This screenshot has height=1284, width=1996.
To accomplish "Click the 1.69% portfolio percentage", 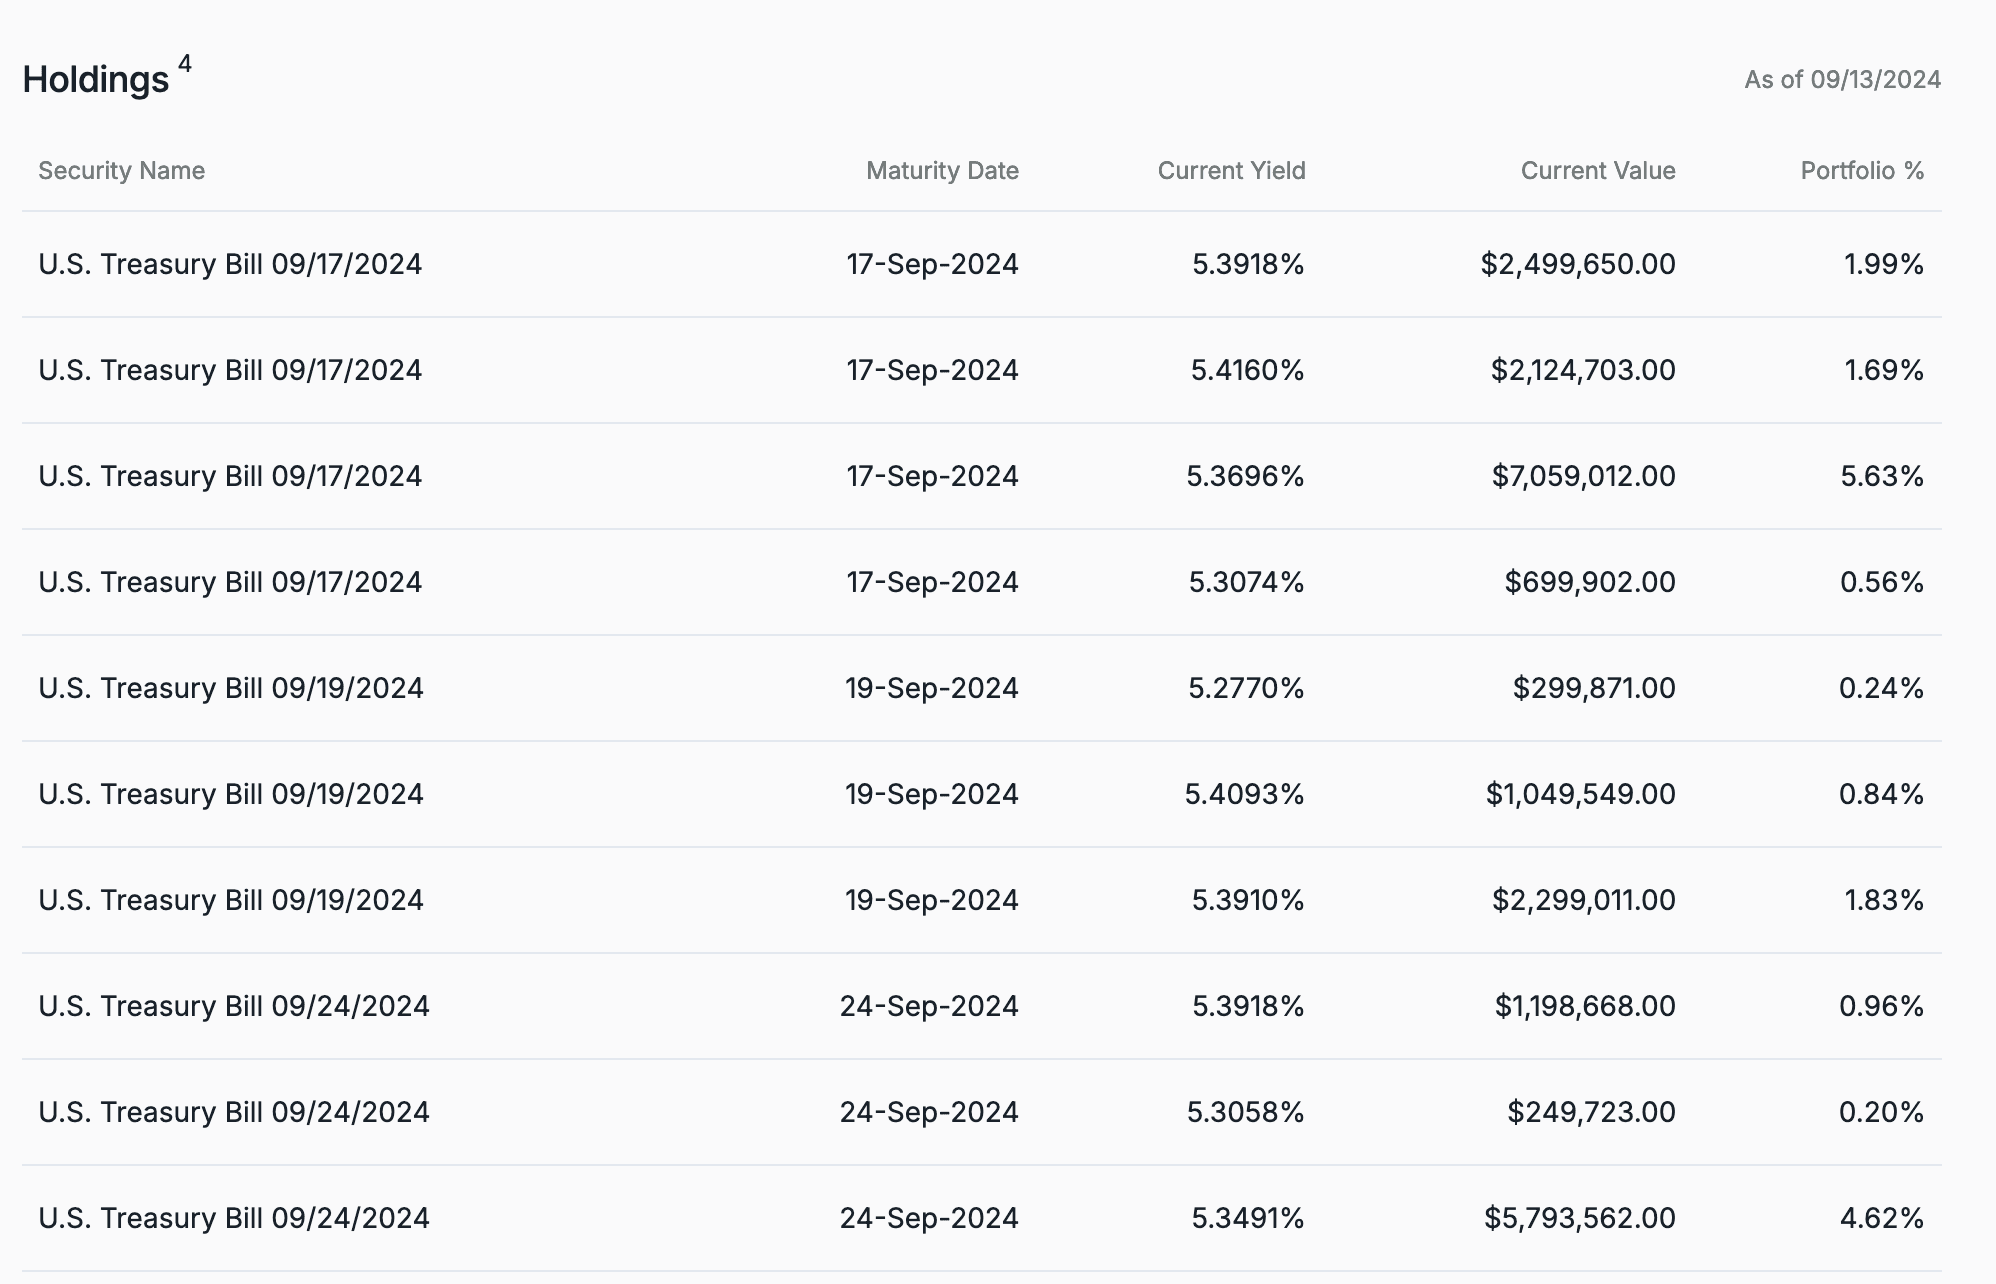I will tap(1884, 370).
